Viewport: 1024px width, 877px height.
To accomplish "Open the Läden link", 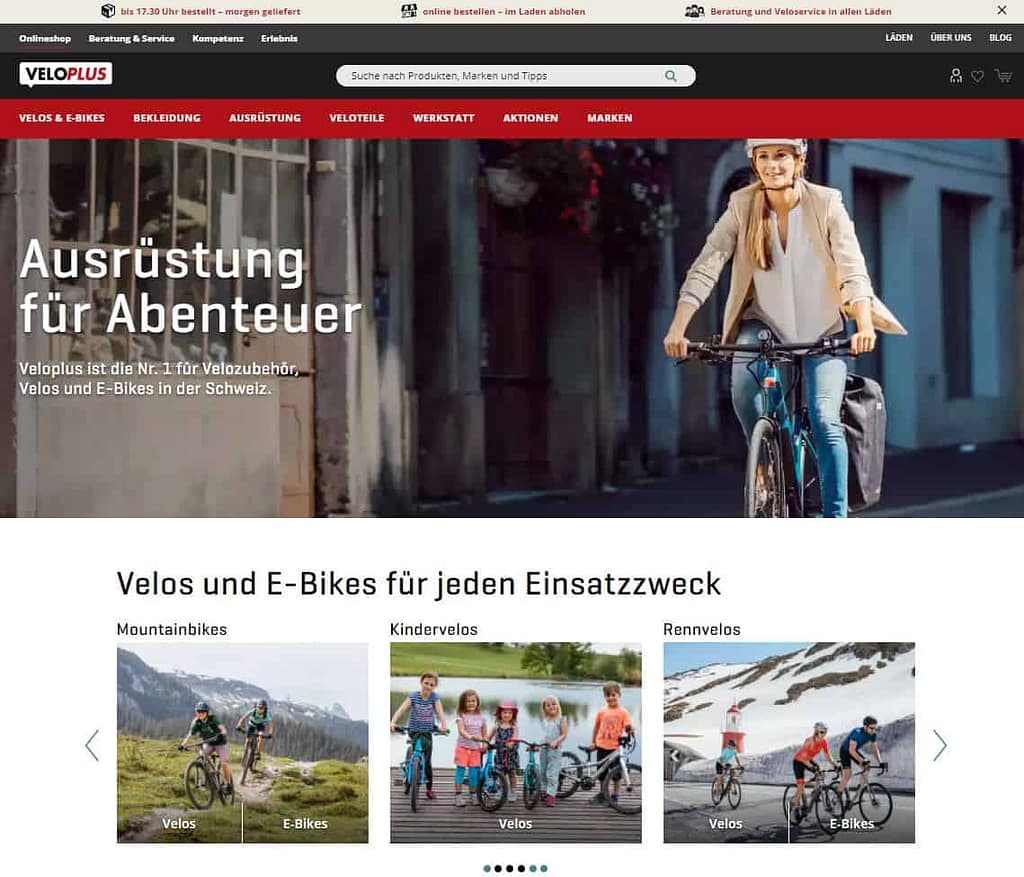I will click(x=899, y=38).
